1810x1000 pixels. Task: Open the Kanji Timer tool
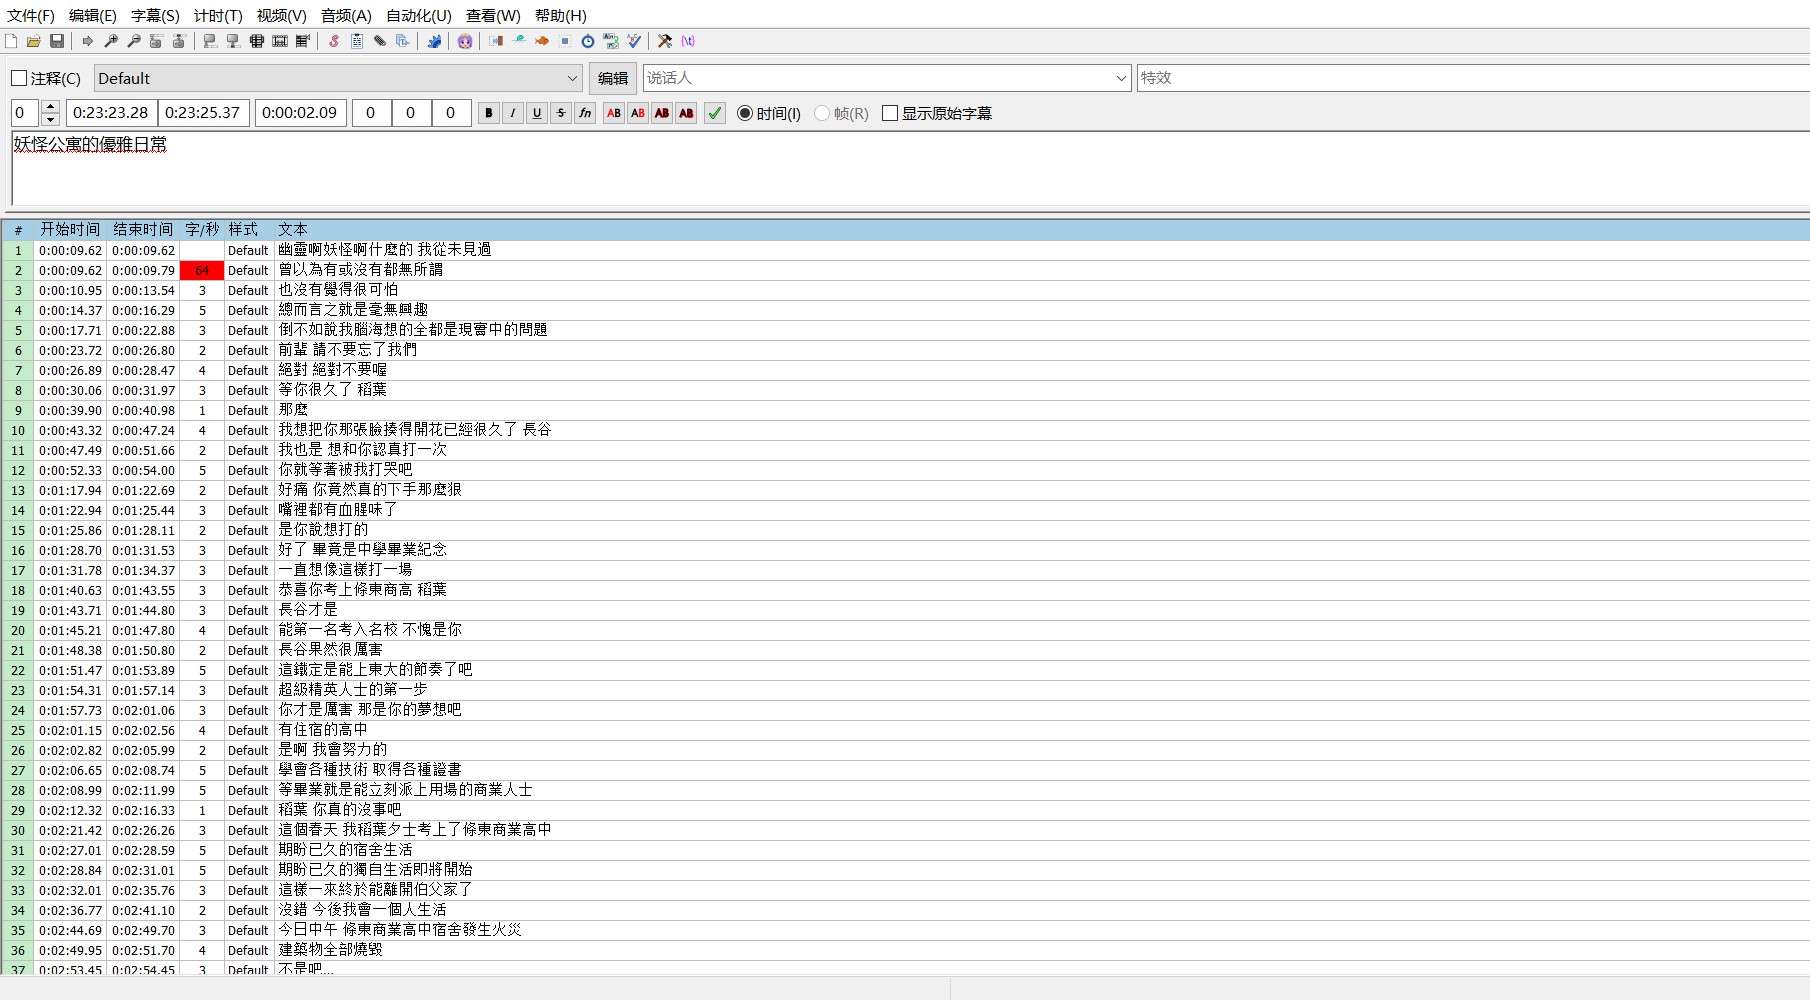pyautogui.click(x=611, y=41)
